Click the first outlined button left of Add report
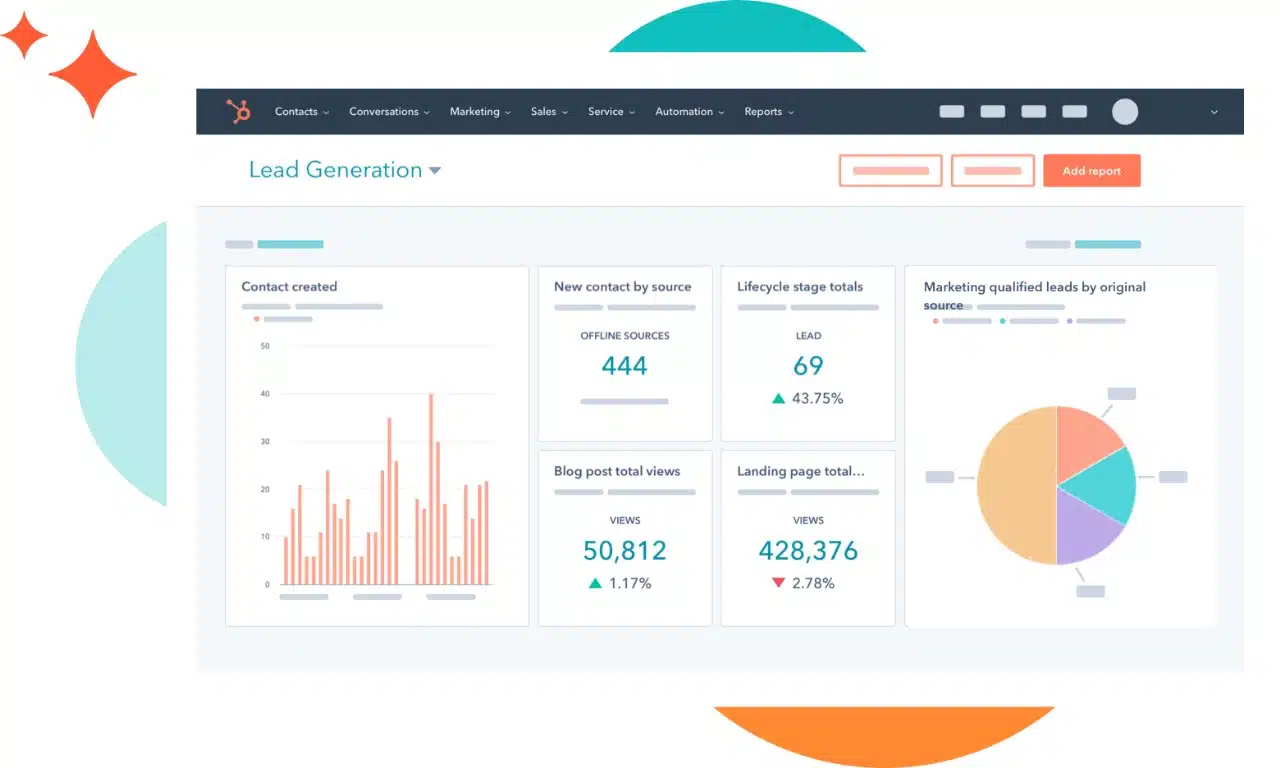This screenshot has width=1280, height=768. 890,171
